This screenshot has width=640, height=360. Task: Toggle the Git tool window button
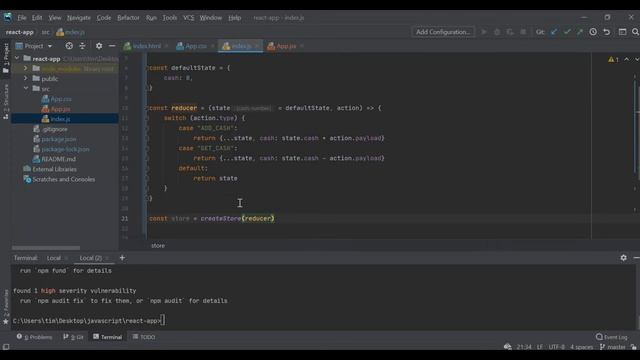[73, 337]
